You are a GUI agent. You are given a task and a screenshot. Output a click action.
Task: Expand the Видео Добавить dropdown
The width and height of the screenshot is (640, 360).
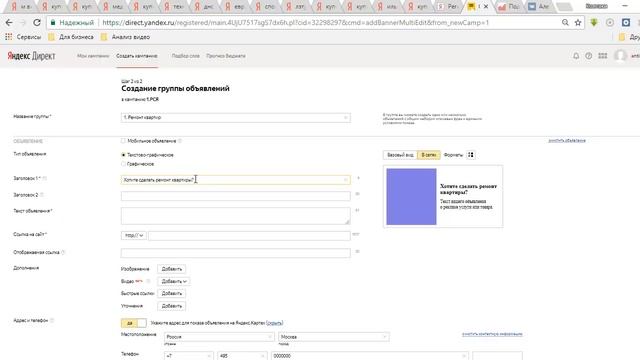174,281
